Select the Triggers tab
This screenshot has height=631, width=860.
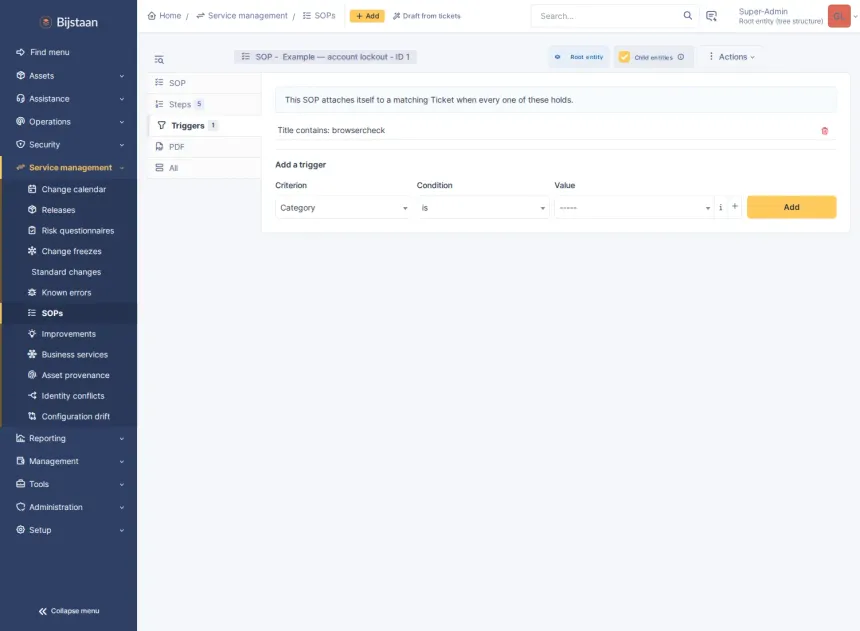(204, 126)
